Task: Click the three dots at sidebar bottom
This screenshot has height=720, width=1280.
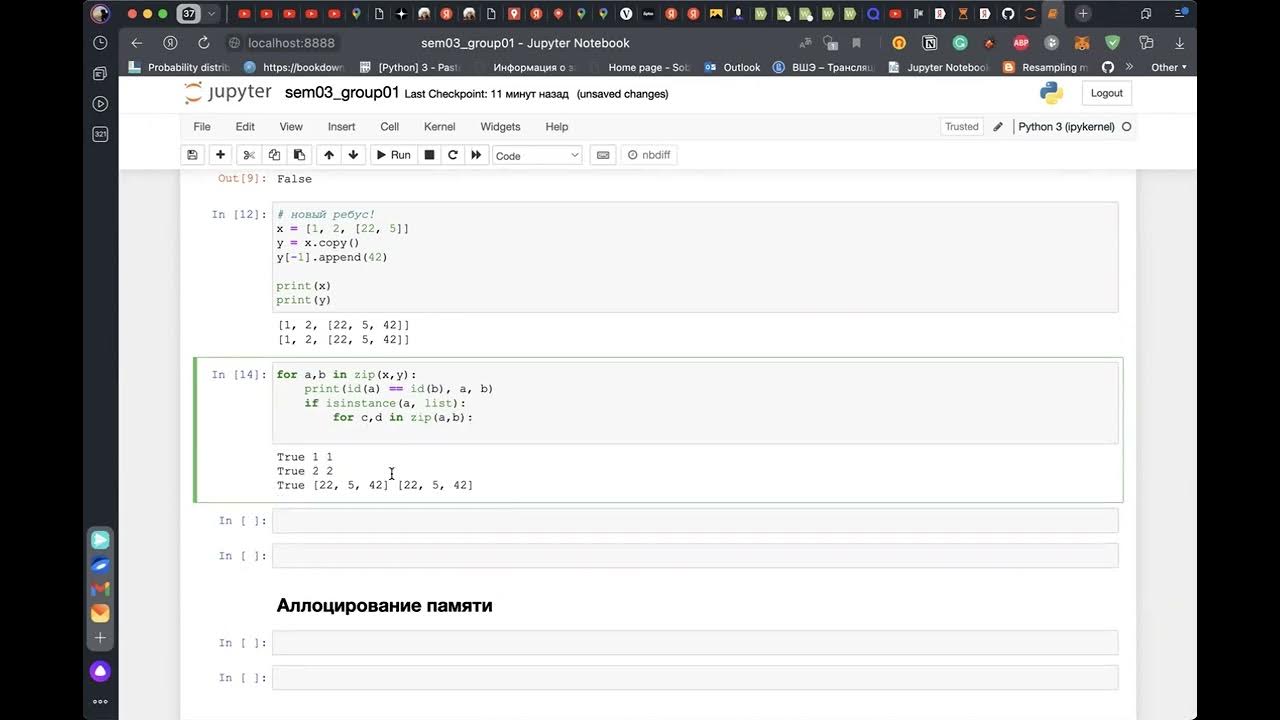Action: pos(100,702)
